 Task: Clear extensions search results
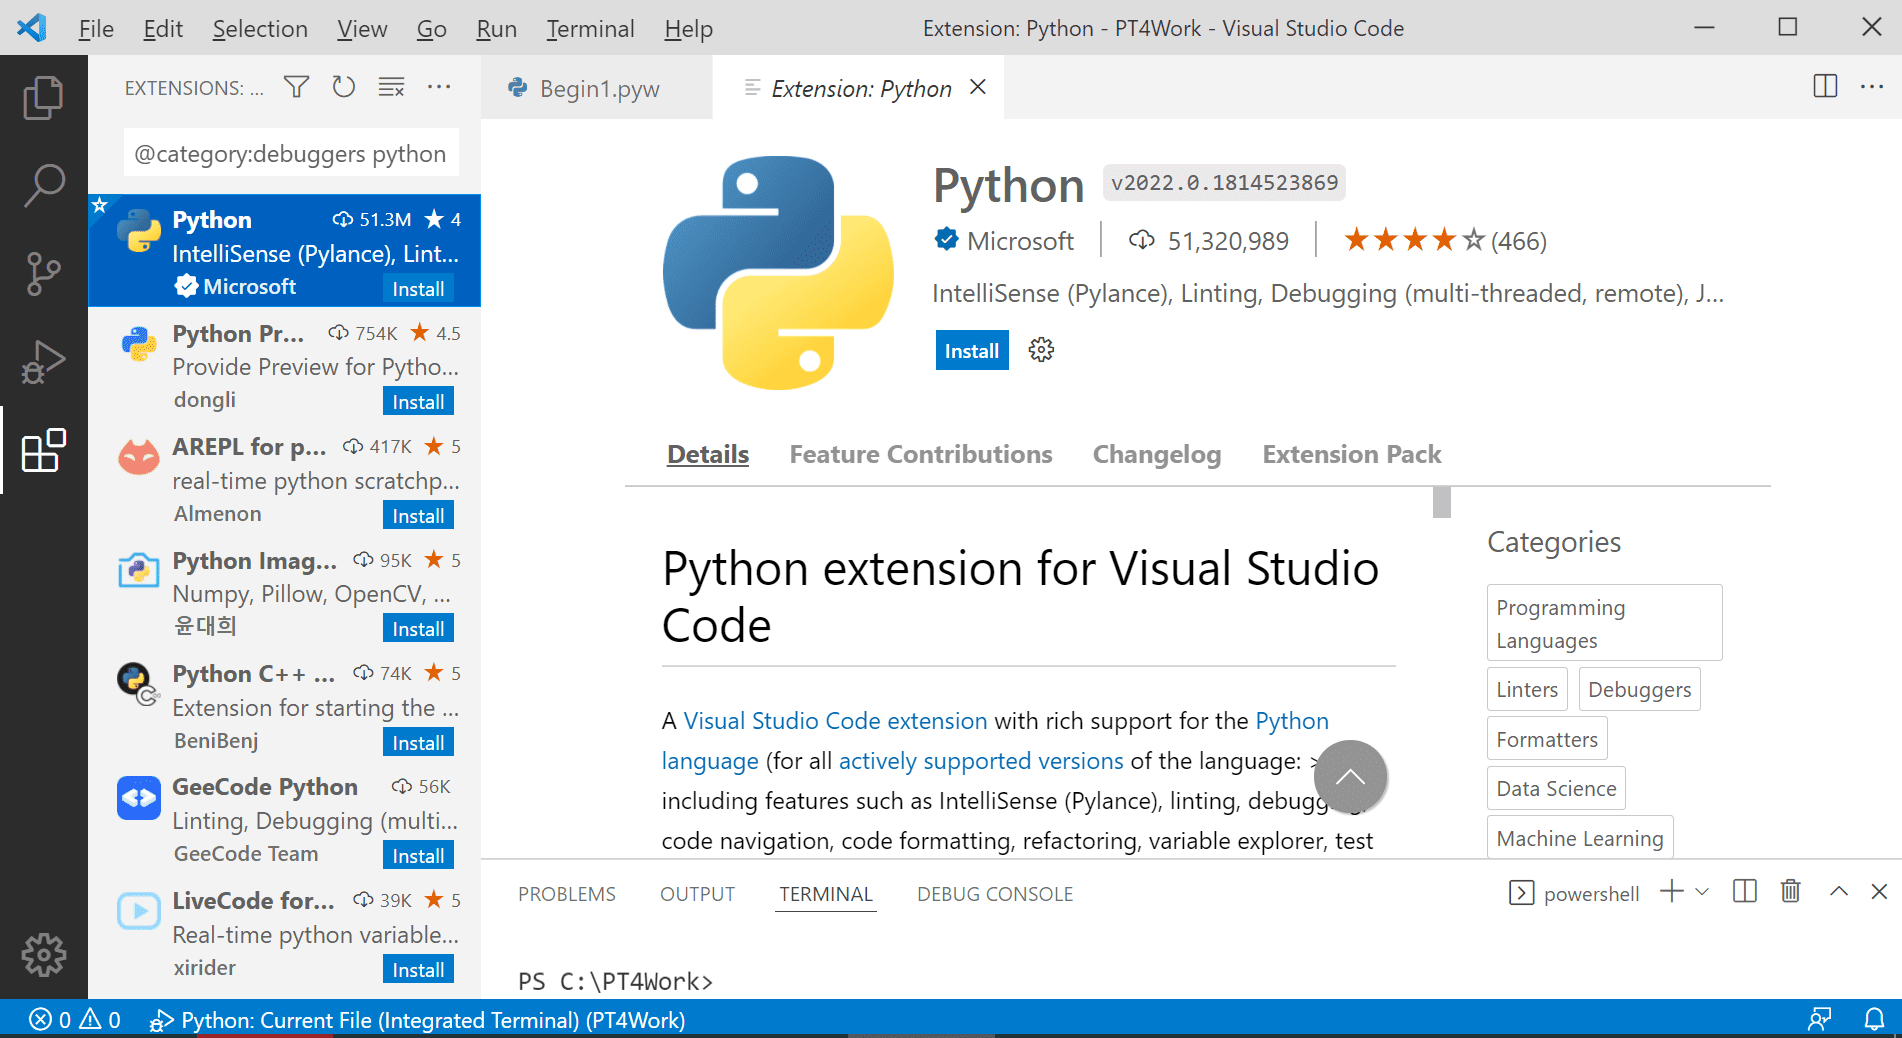coord(391,87)
